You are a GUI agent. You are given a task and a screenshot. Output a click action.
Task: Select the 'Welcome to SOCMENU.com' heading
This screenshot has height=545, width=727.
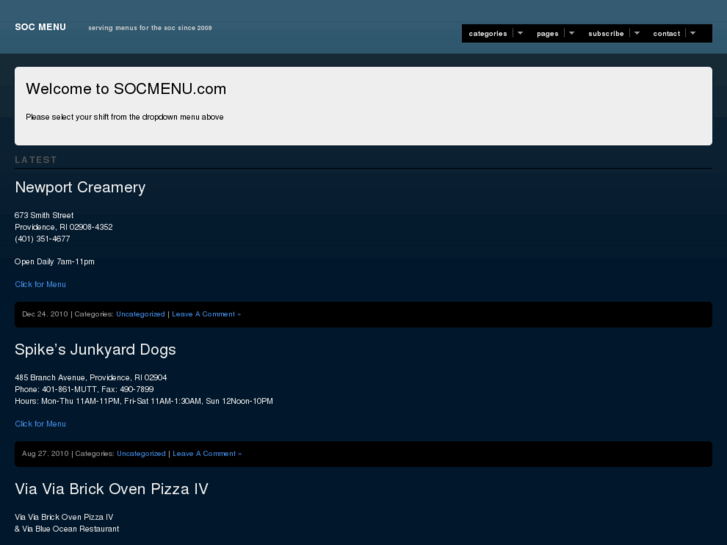(126, 89)
